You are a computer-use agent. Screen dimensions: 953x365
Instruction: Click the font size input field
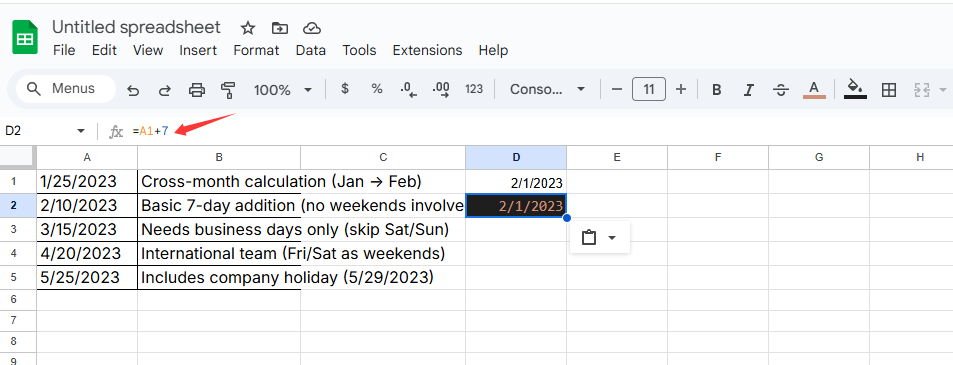pyautogui.click(x=649, y=89)
